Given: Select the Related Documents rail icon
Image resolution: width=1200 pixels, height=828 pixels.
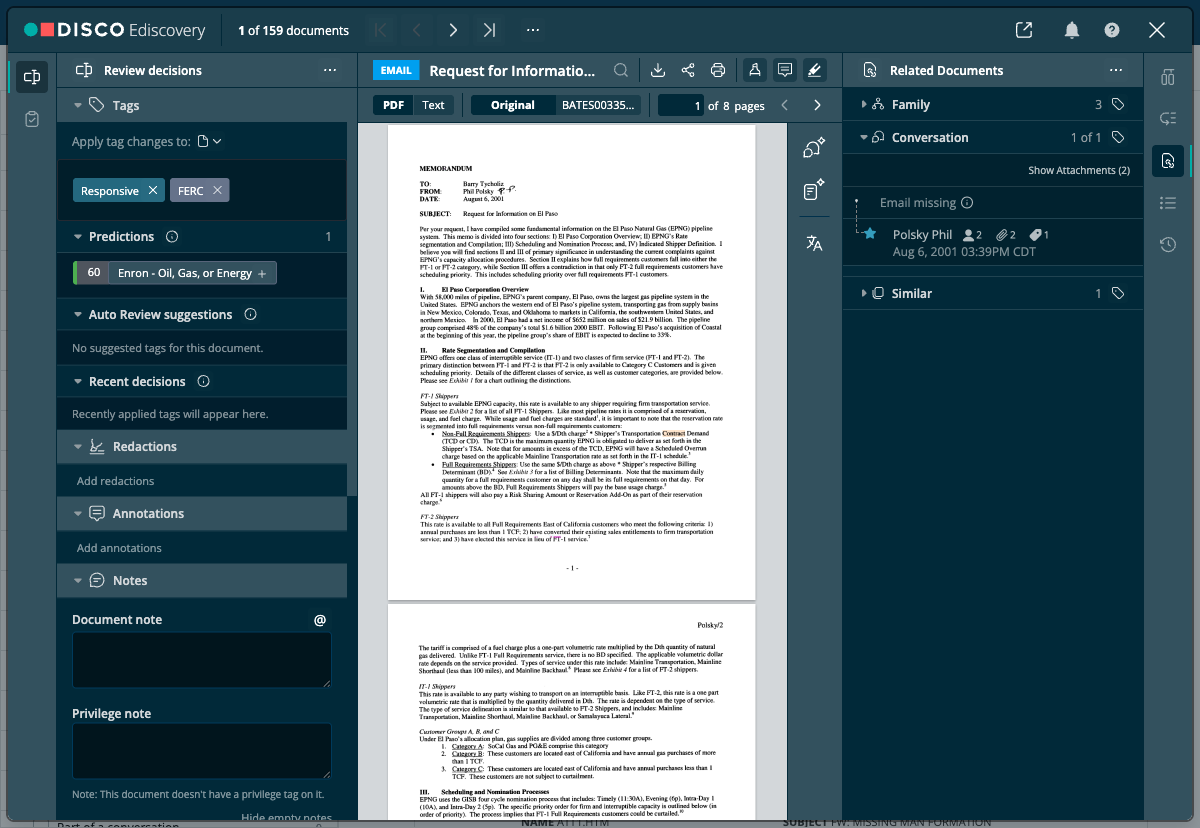Looking at the screenshot, I should point(1168,160).
